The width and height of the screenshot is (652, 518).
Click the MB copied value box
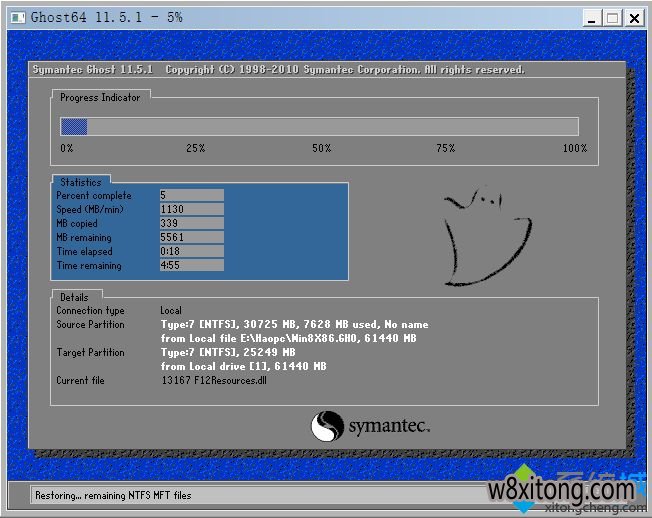point(191,224)
